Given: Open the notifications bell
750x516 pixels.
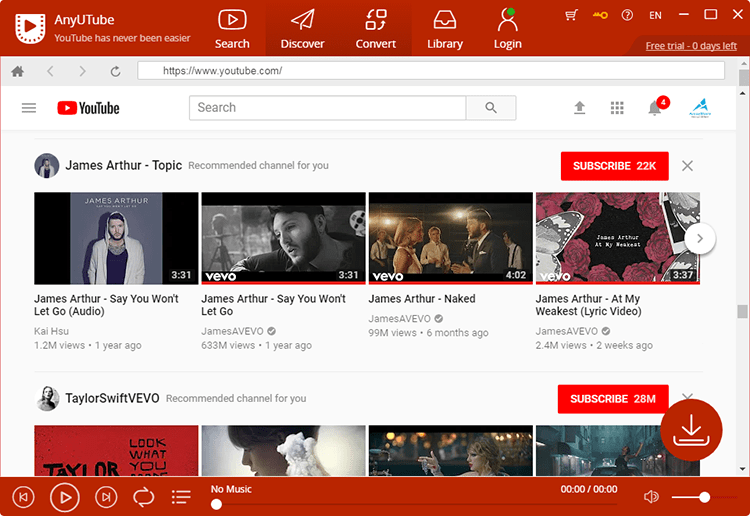Looking at the screenshot, I should coord(655,108).
